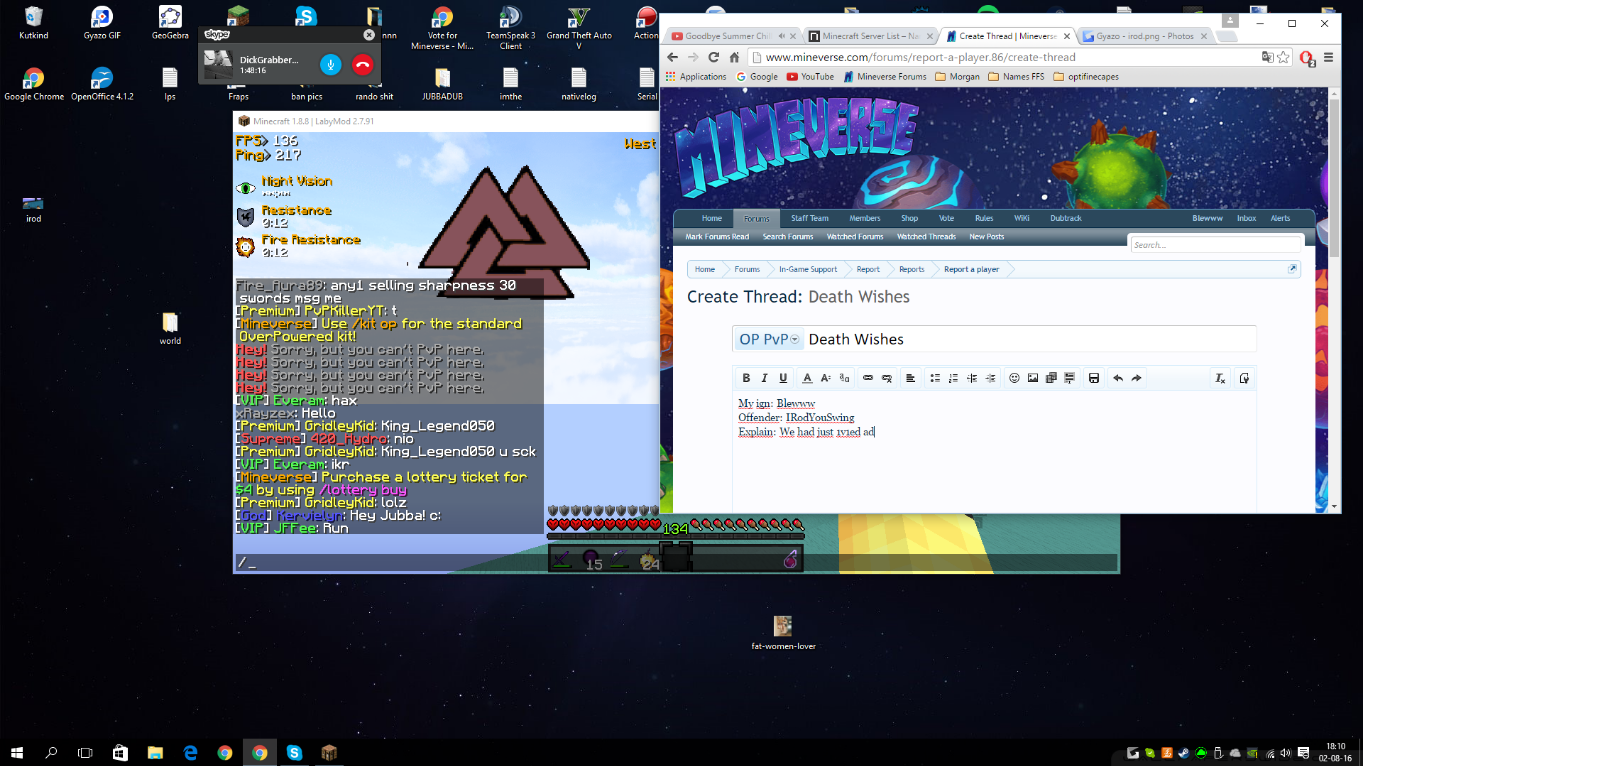Open the text color picker in editor

(x=807, y=378)
